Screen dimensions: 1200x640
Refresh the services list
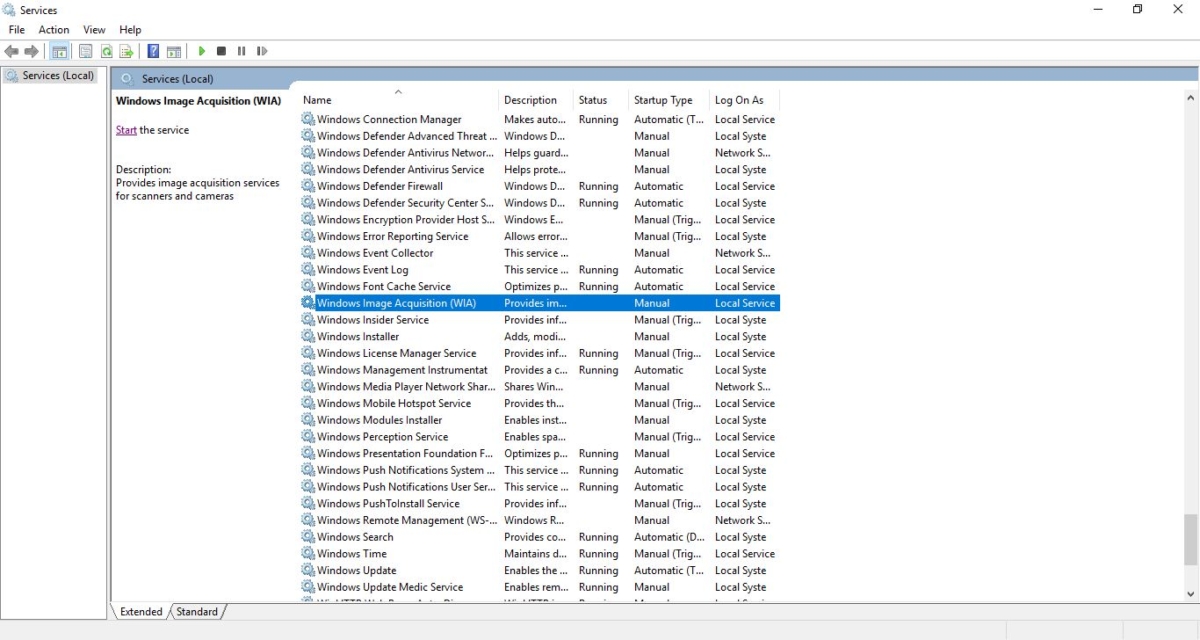coord(106,51)
